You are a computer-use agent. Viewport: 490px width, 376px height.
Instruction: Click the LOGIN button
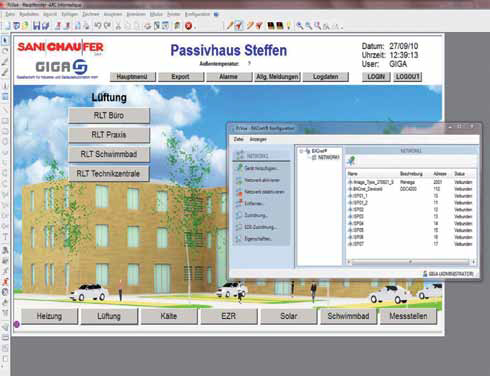tap(376, 77)
